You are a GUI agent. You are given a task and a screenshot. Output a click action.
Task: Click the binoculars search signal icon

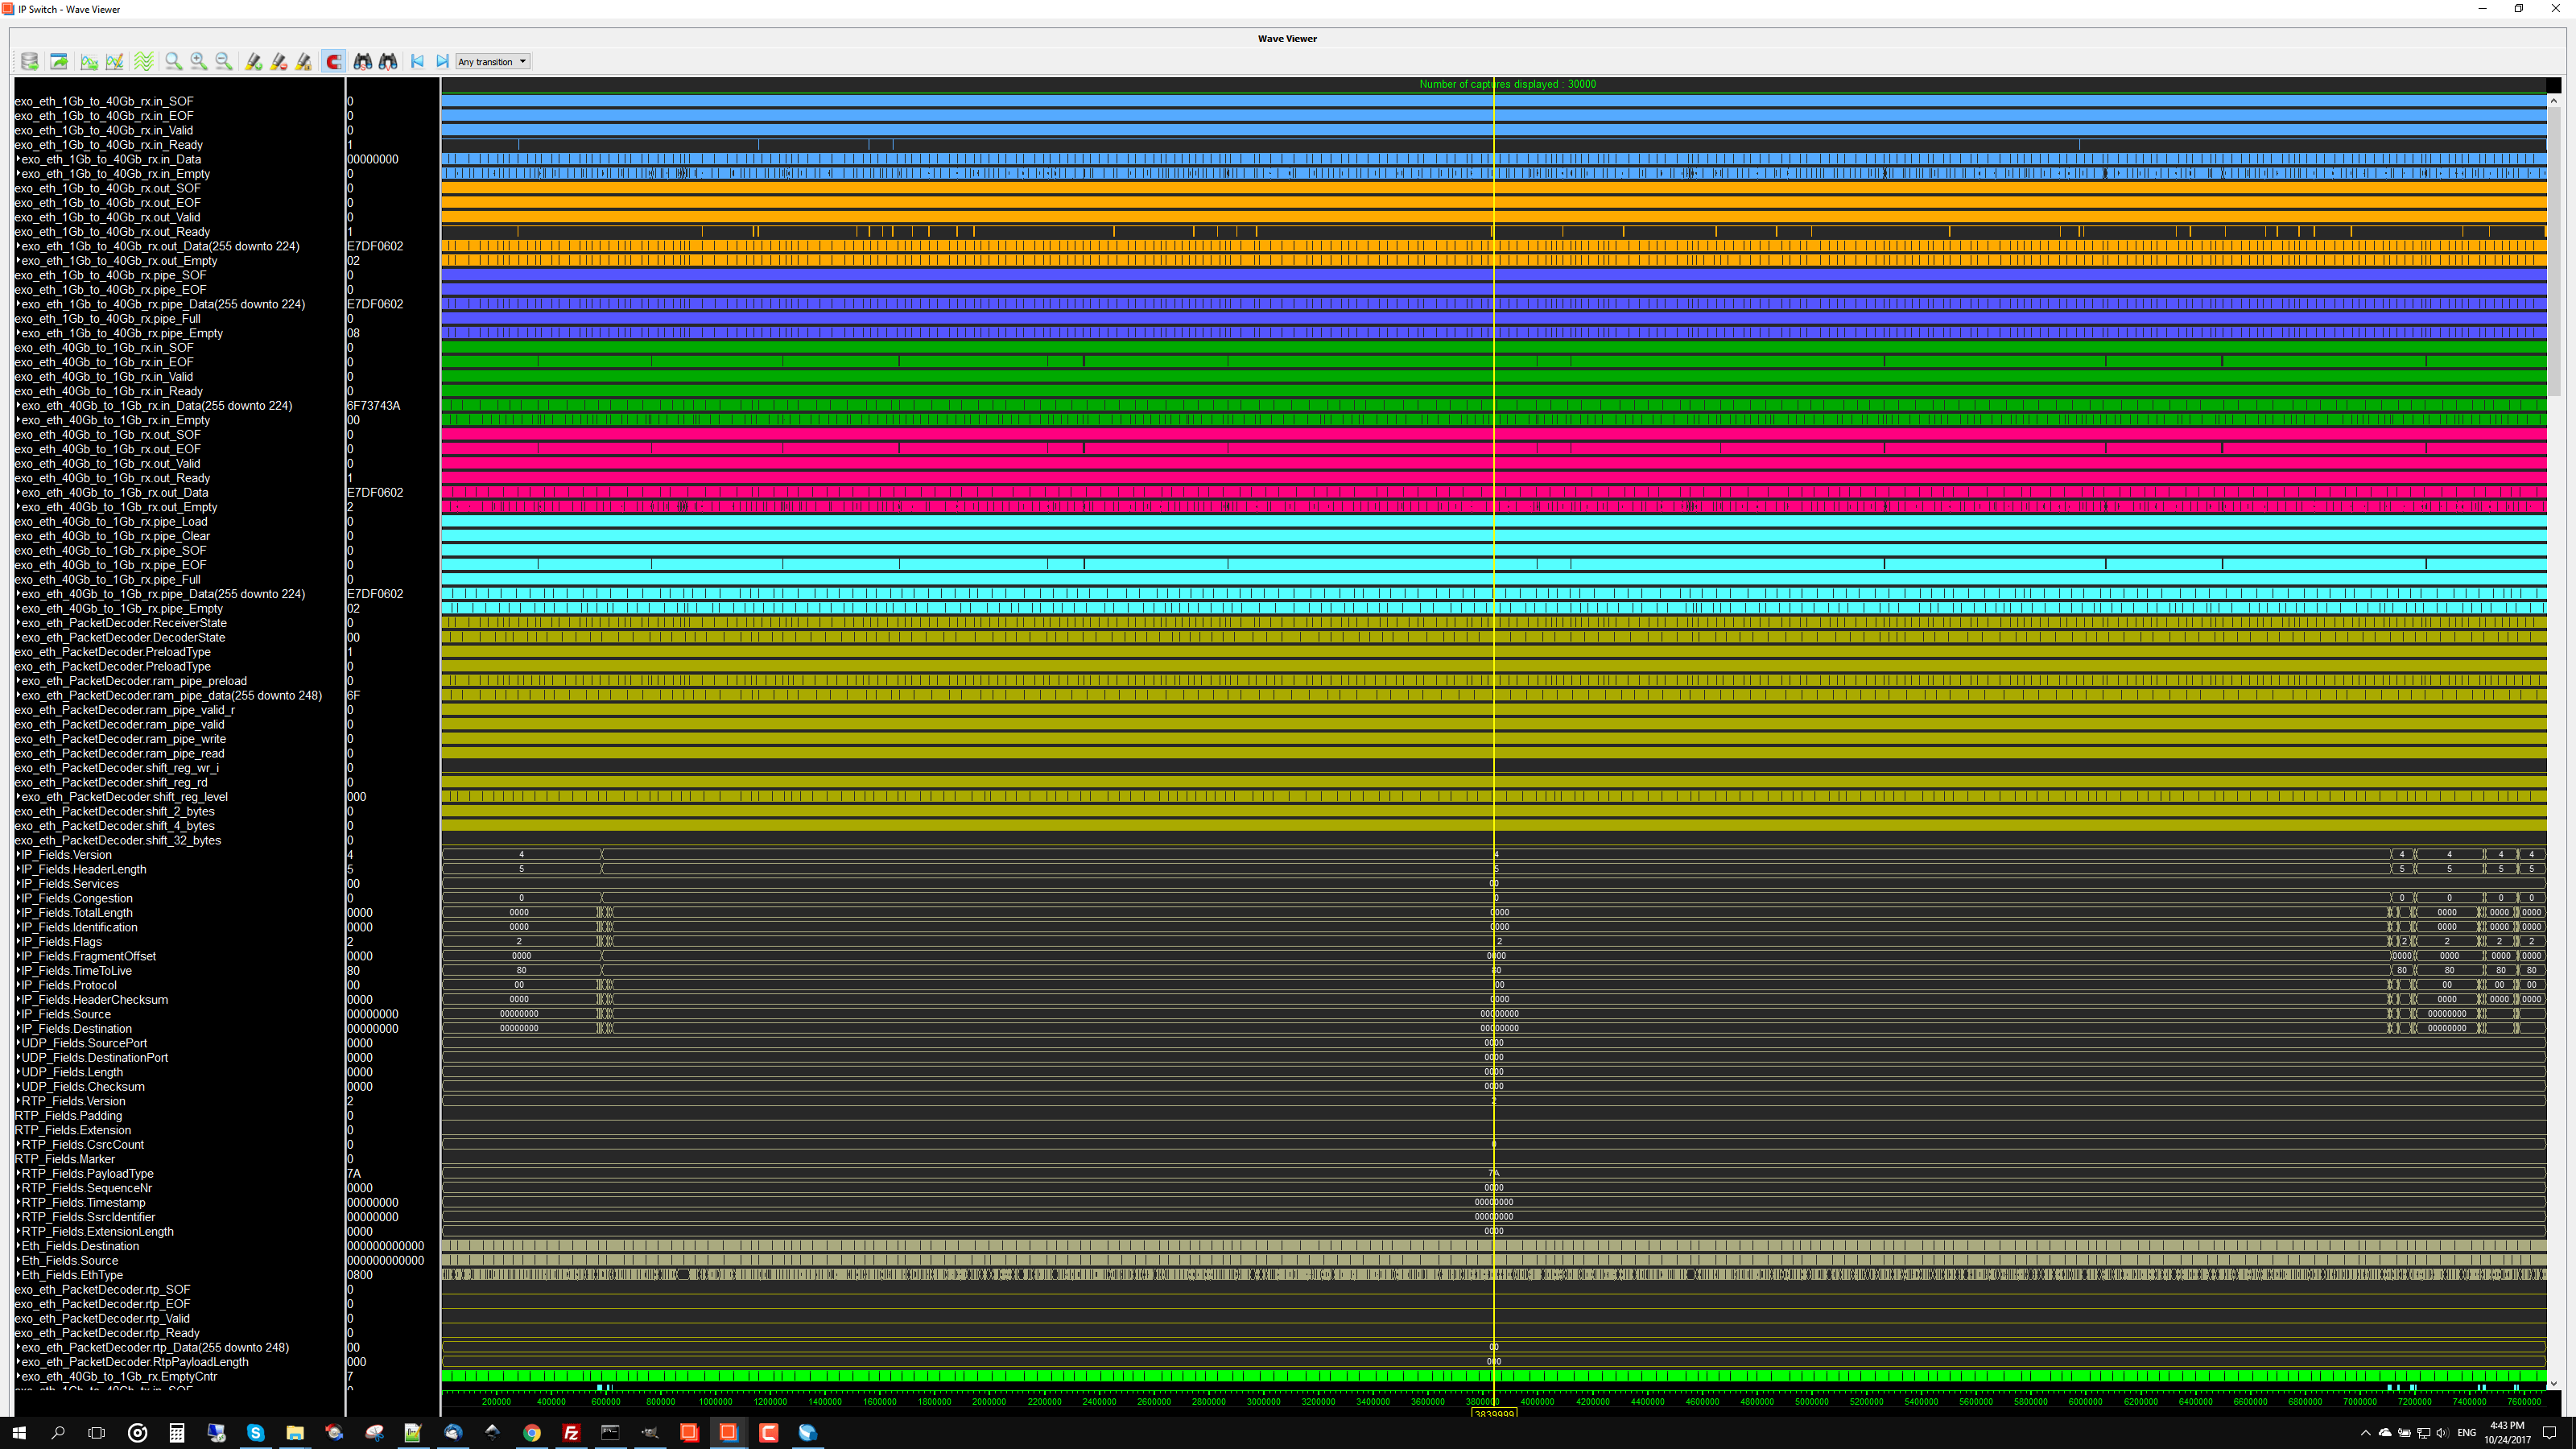tap(363, 62)
